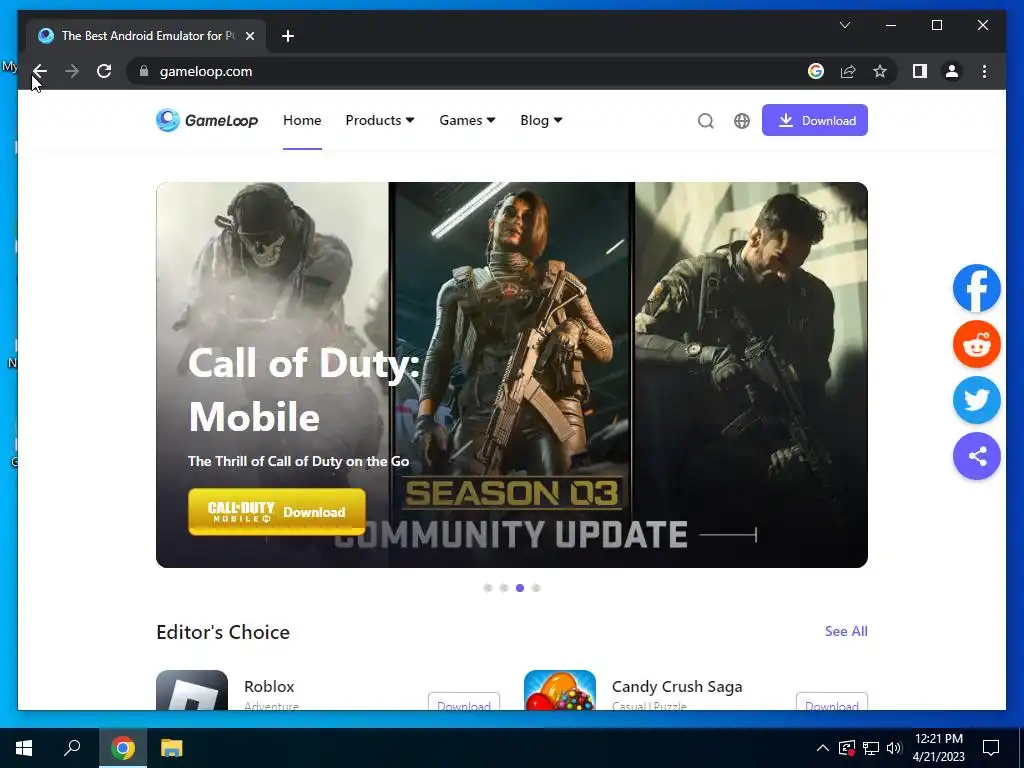Expand the Blog dropdown menu
The width and height of the screenshot is (1024, 768).
click(541, 120)
